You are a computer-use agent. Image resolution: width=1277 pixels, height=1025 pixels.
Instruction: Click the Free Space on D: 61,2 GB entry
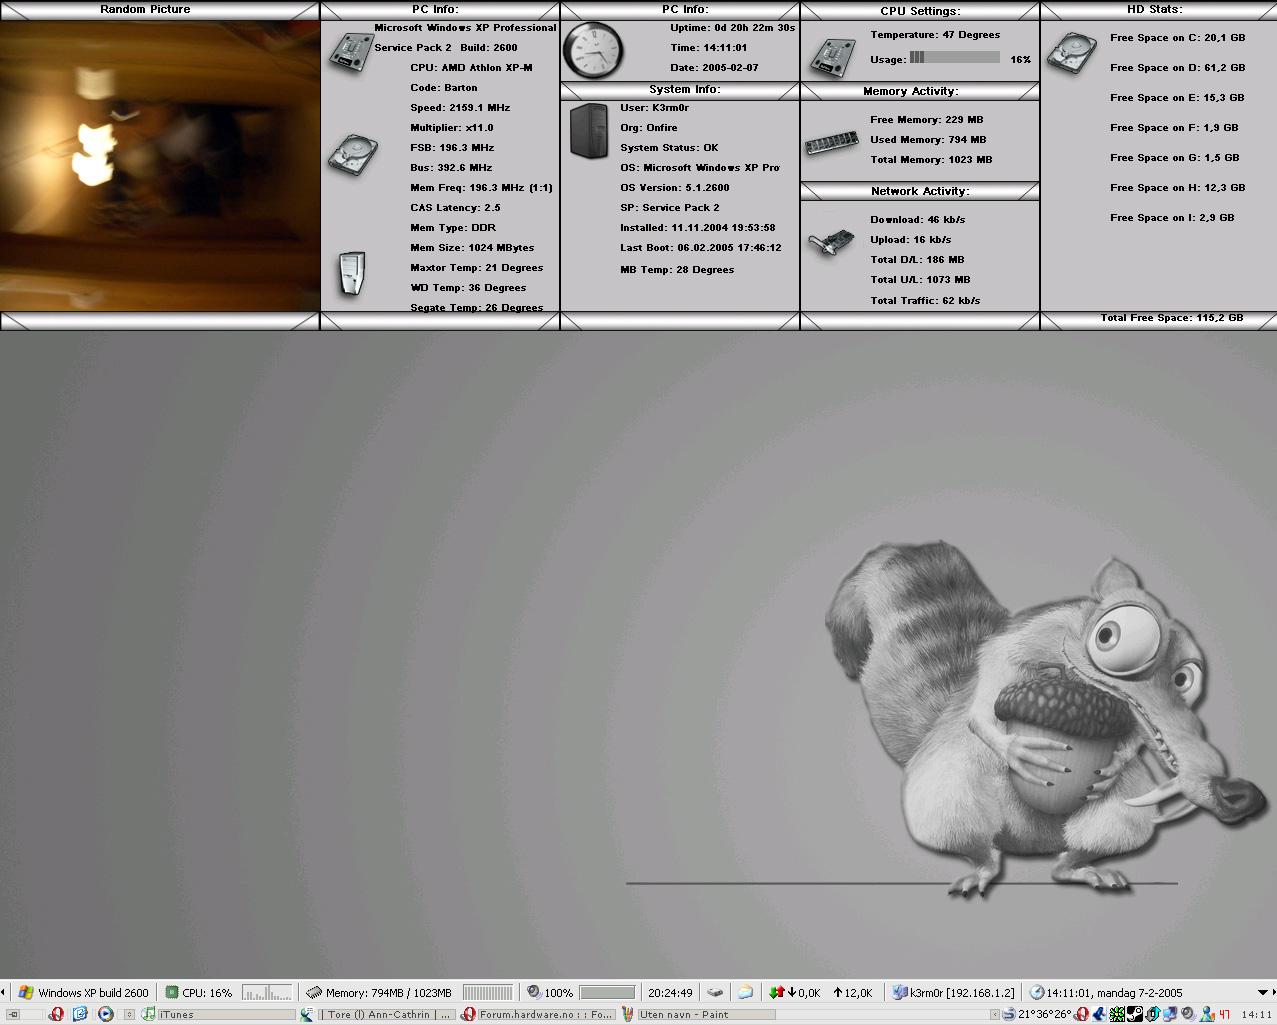(1177, 68)
